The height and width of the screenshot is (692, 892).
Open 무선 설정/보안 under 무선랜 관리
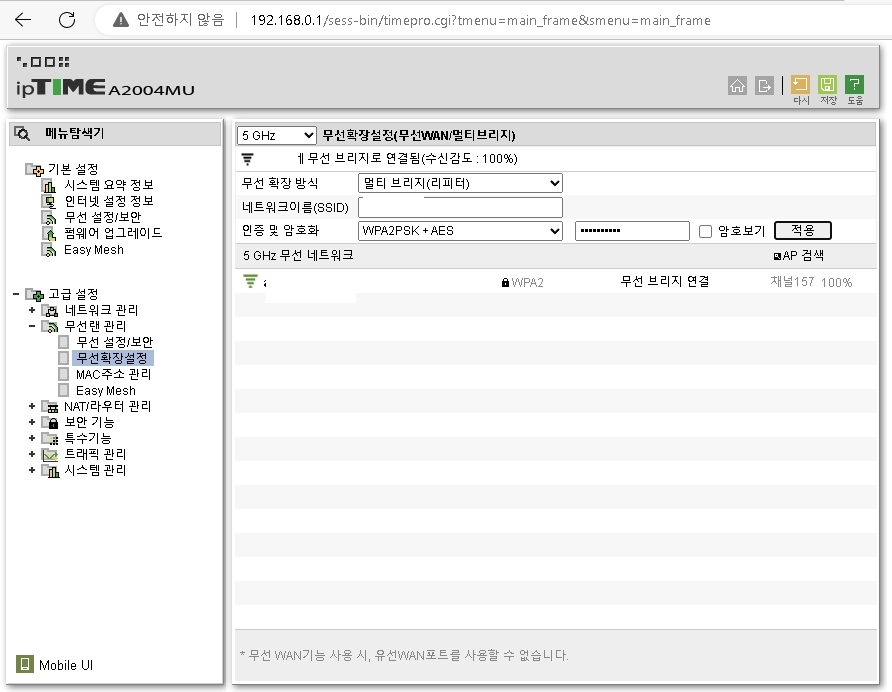(x=114, y=342)
